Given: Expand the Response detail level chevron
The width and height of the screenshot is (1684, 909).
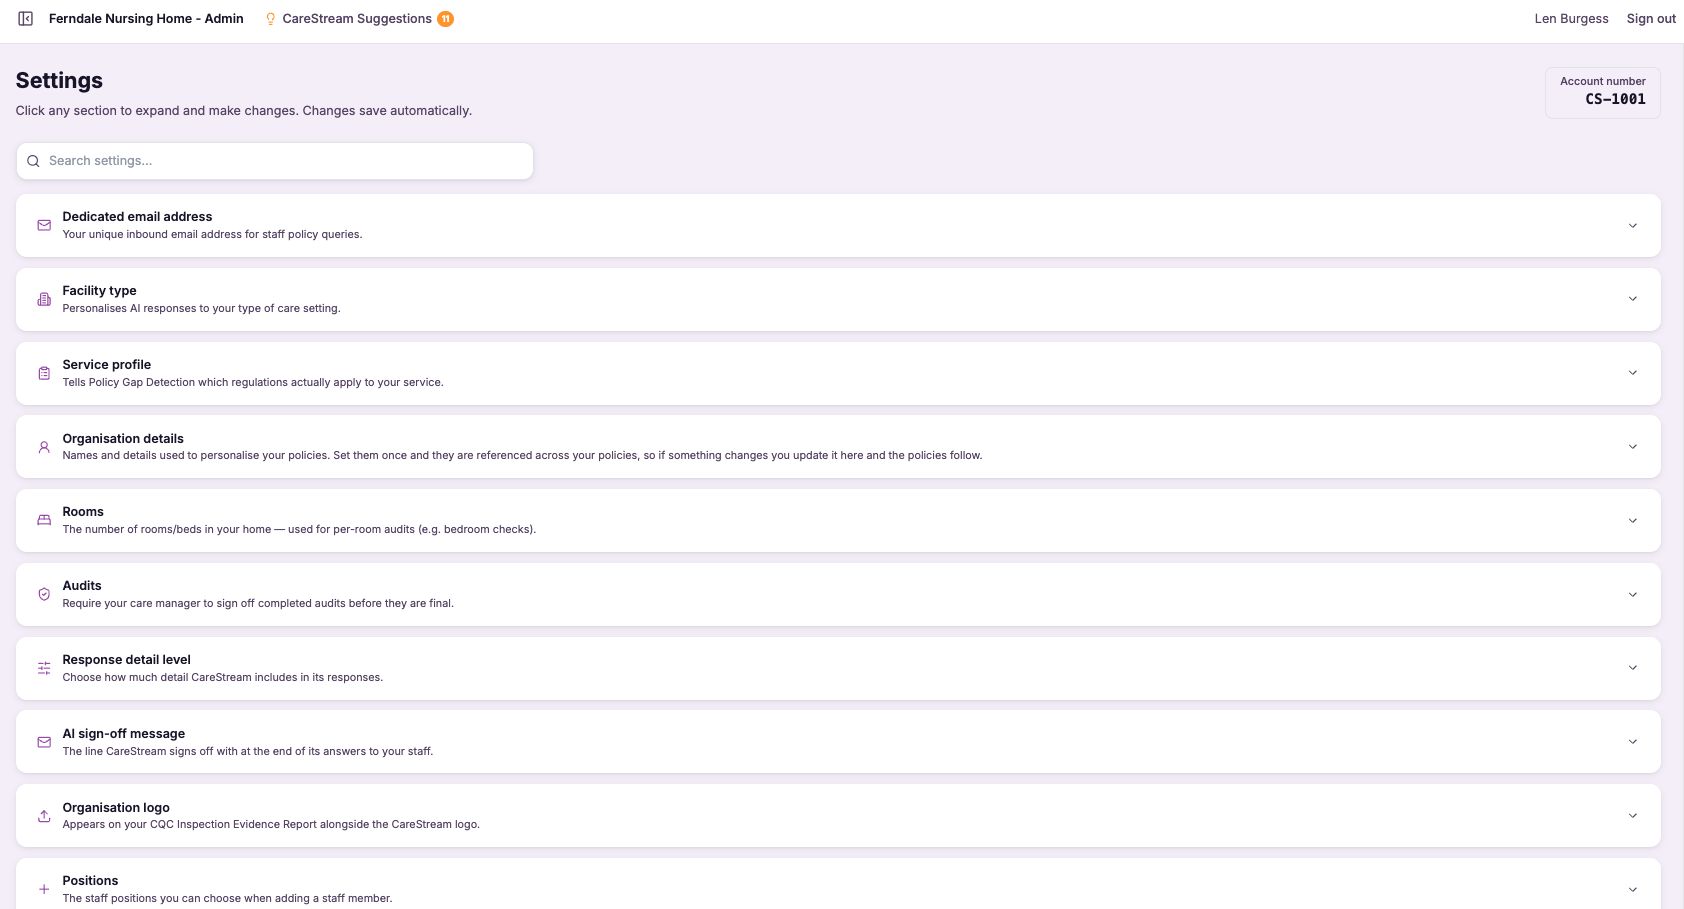Looking at the screenshot, I should (x=1632, y=668).
